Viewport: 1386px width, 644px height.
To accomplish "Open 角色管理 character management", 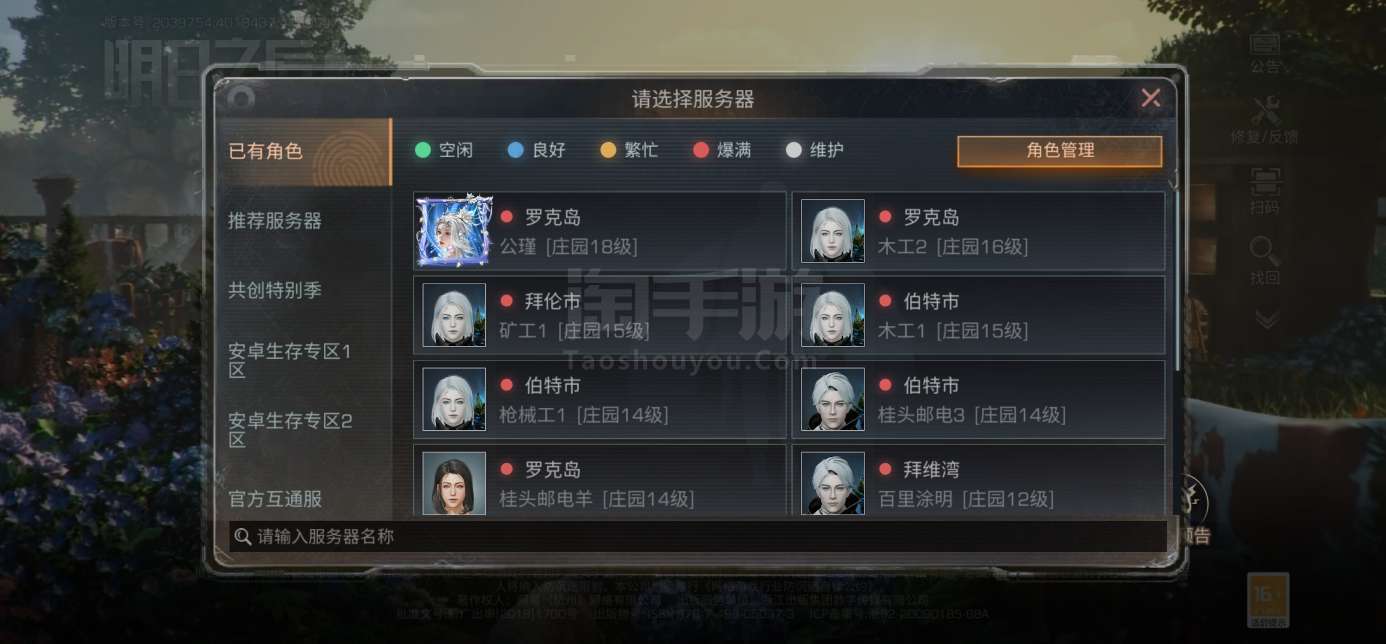I will (1060, 151).
